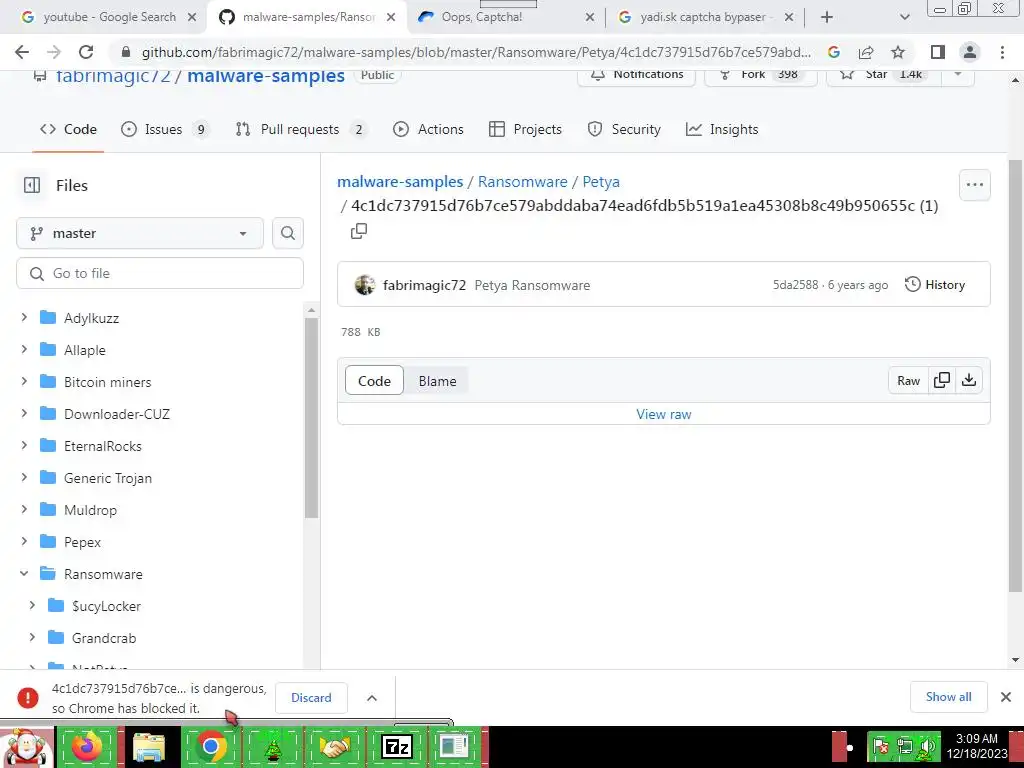Expand the Generic Trojan folder

point(24,478)
